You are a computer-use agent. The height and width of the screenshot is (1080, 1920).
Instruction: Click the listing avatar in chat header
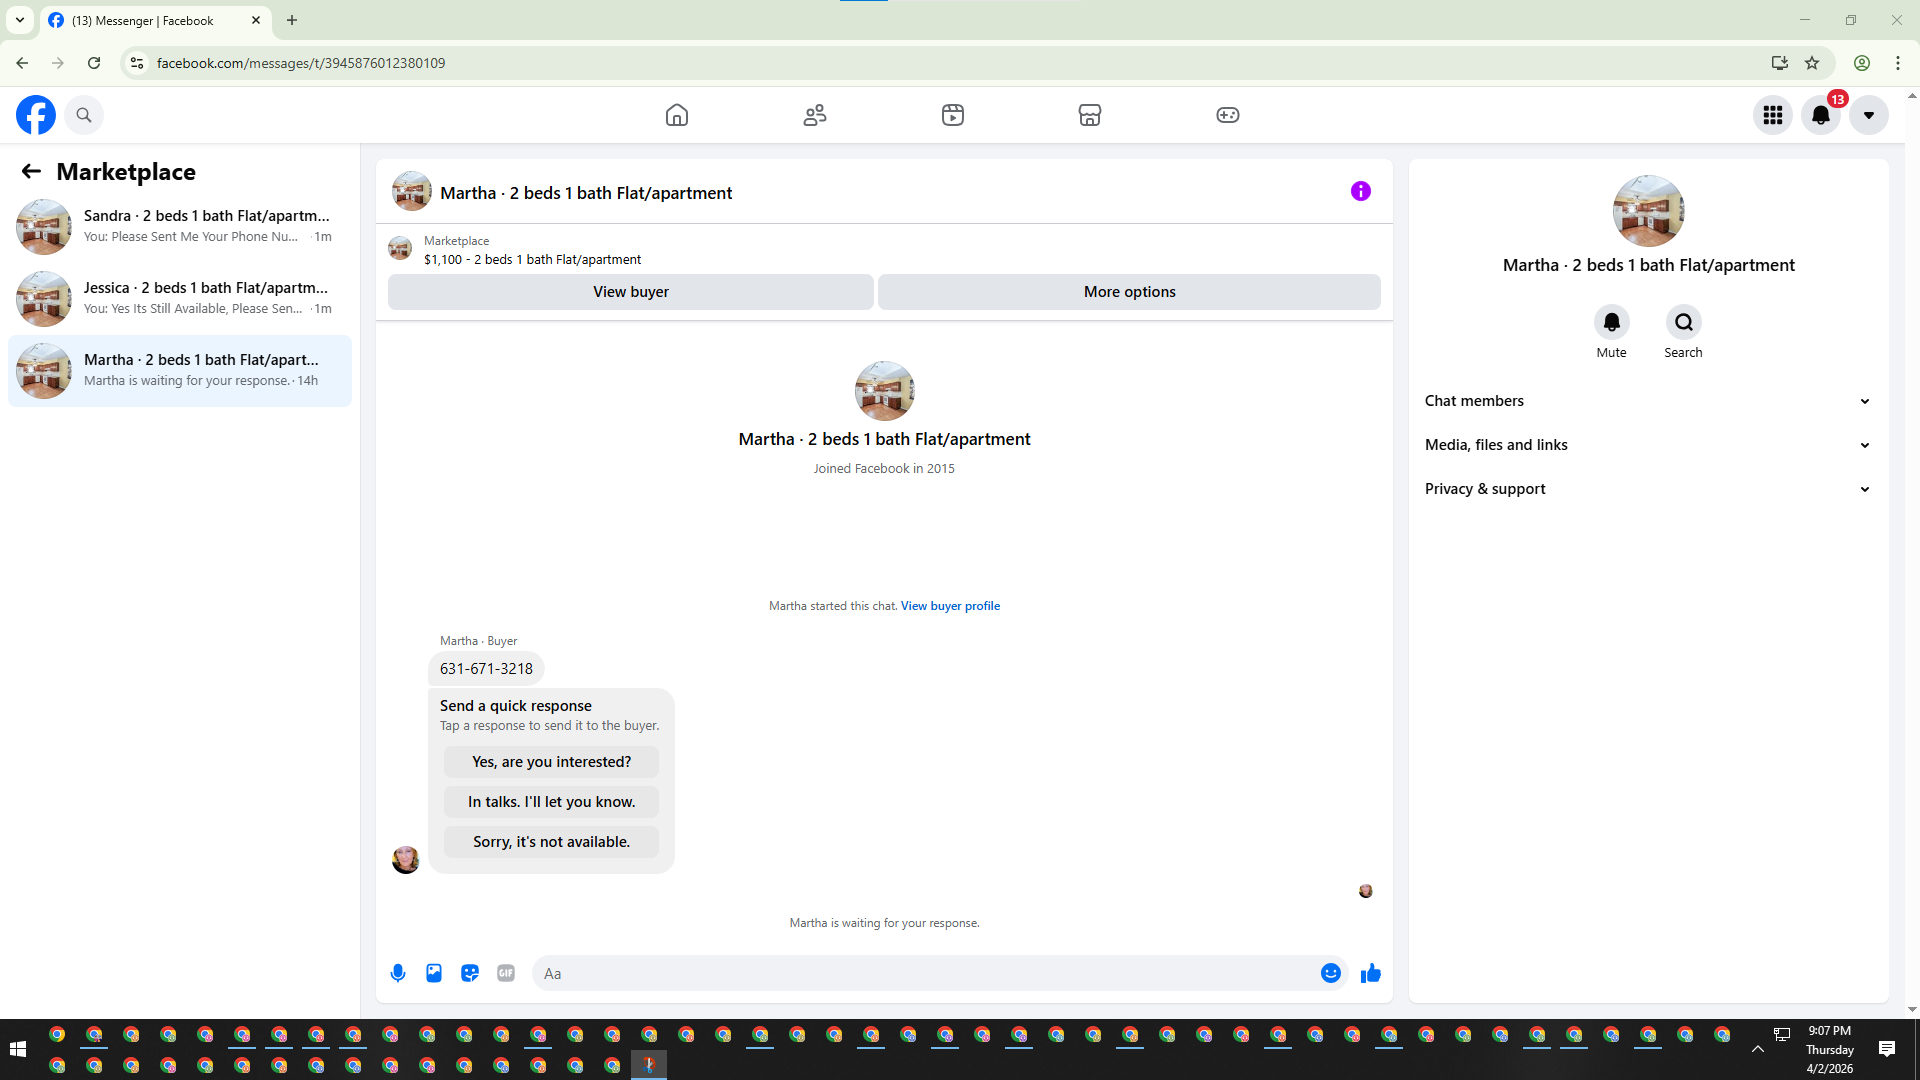point(412,192)
